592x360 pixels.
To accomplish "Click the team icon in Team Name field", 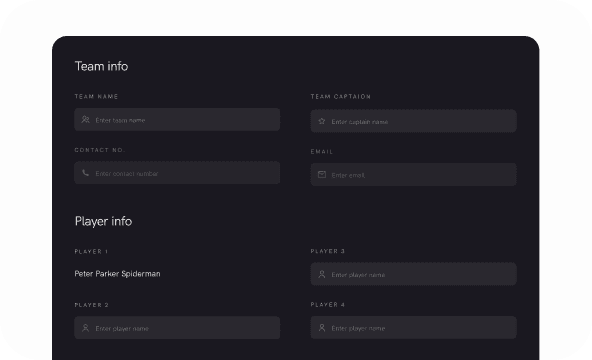I will point(86,120).
